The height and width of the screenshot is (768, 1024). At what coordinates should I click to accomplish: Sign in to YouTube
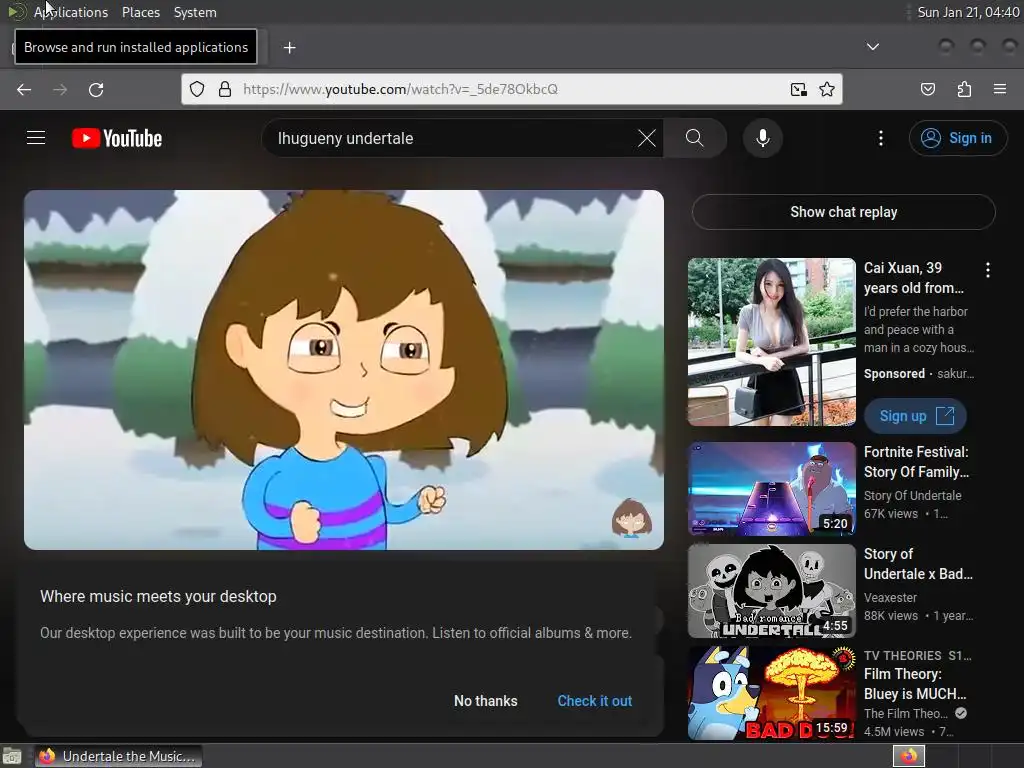tap(957, 138)
